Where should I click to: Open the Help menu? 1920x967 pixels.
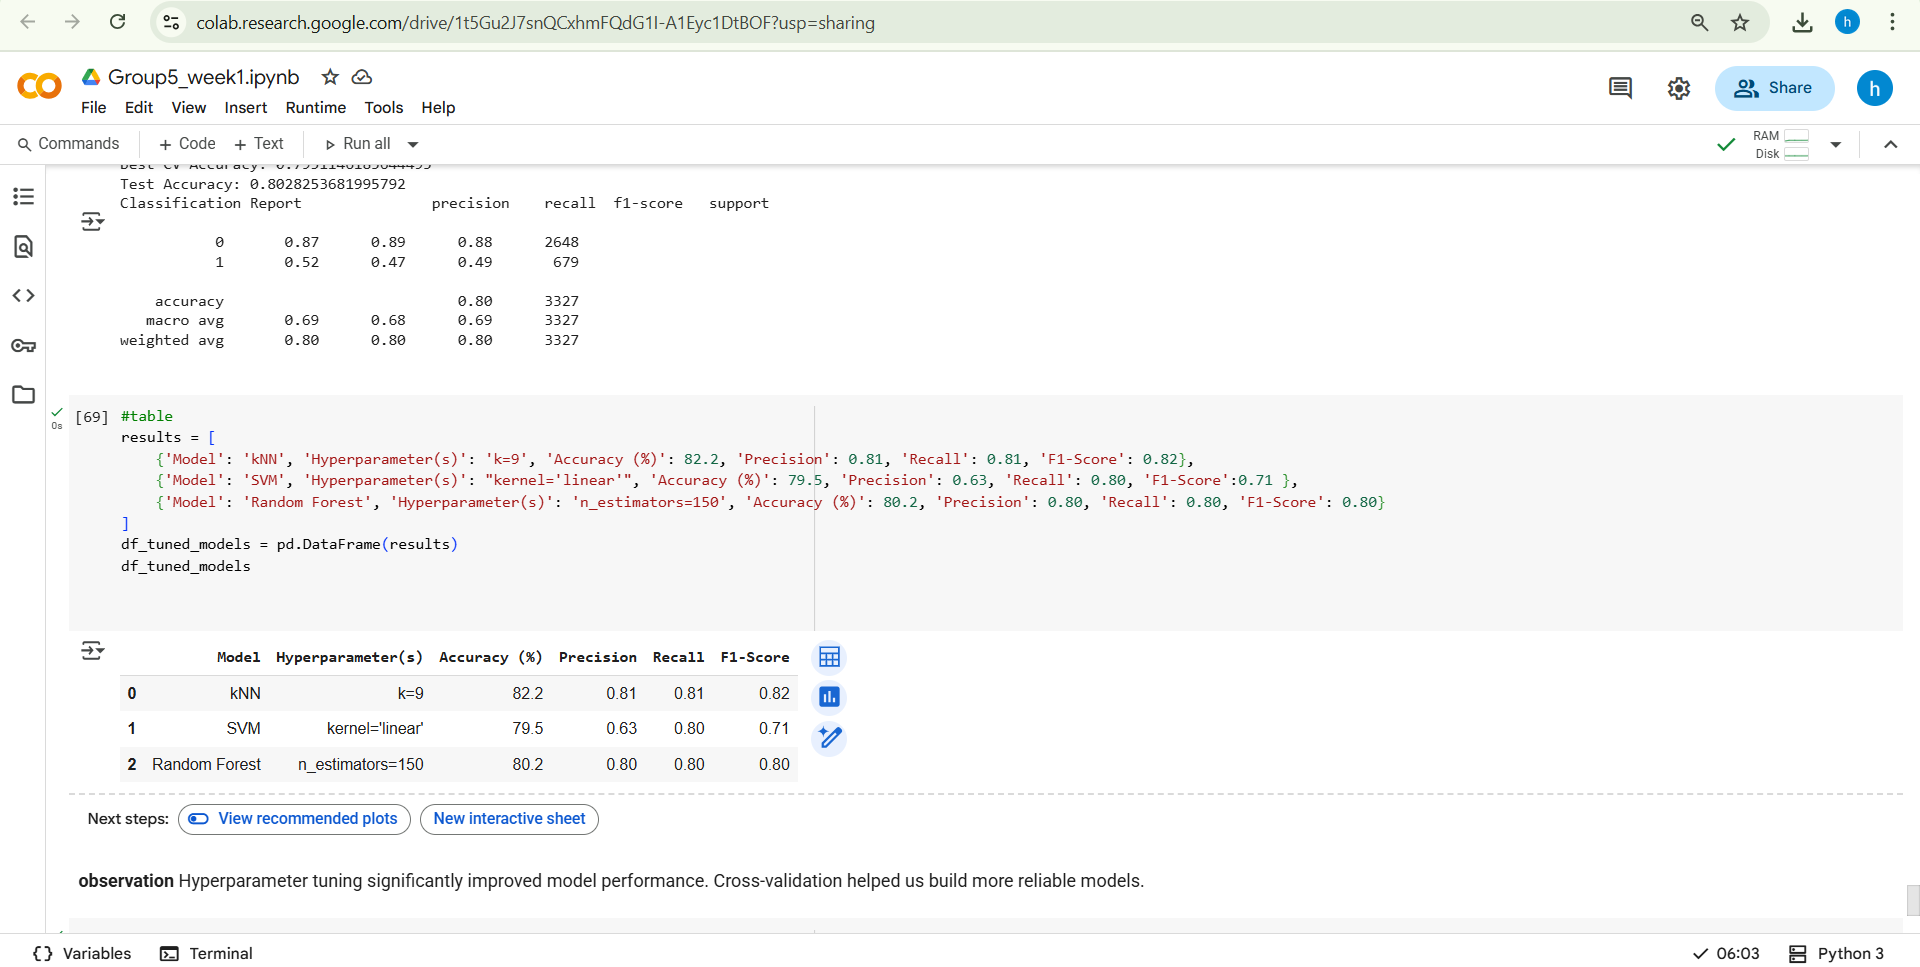click(438, 108)
